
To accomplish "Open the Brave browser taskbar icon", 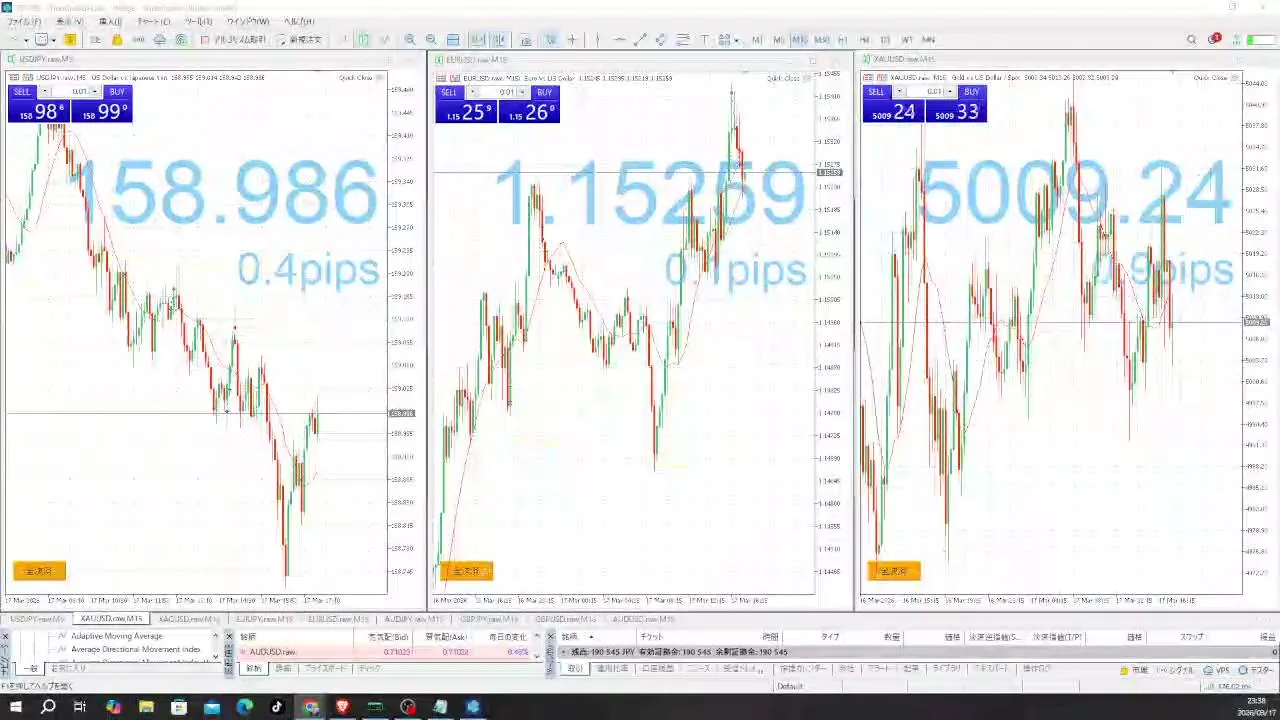I will 343,707.
